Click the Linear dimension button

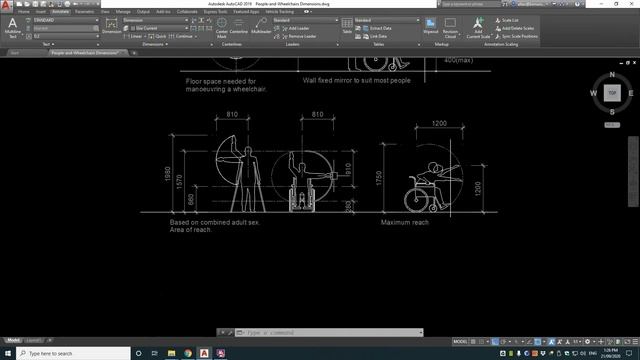pyautogui.click(x=133, y=36)
